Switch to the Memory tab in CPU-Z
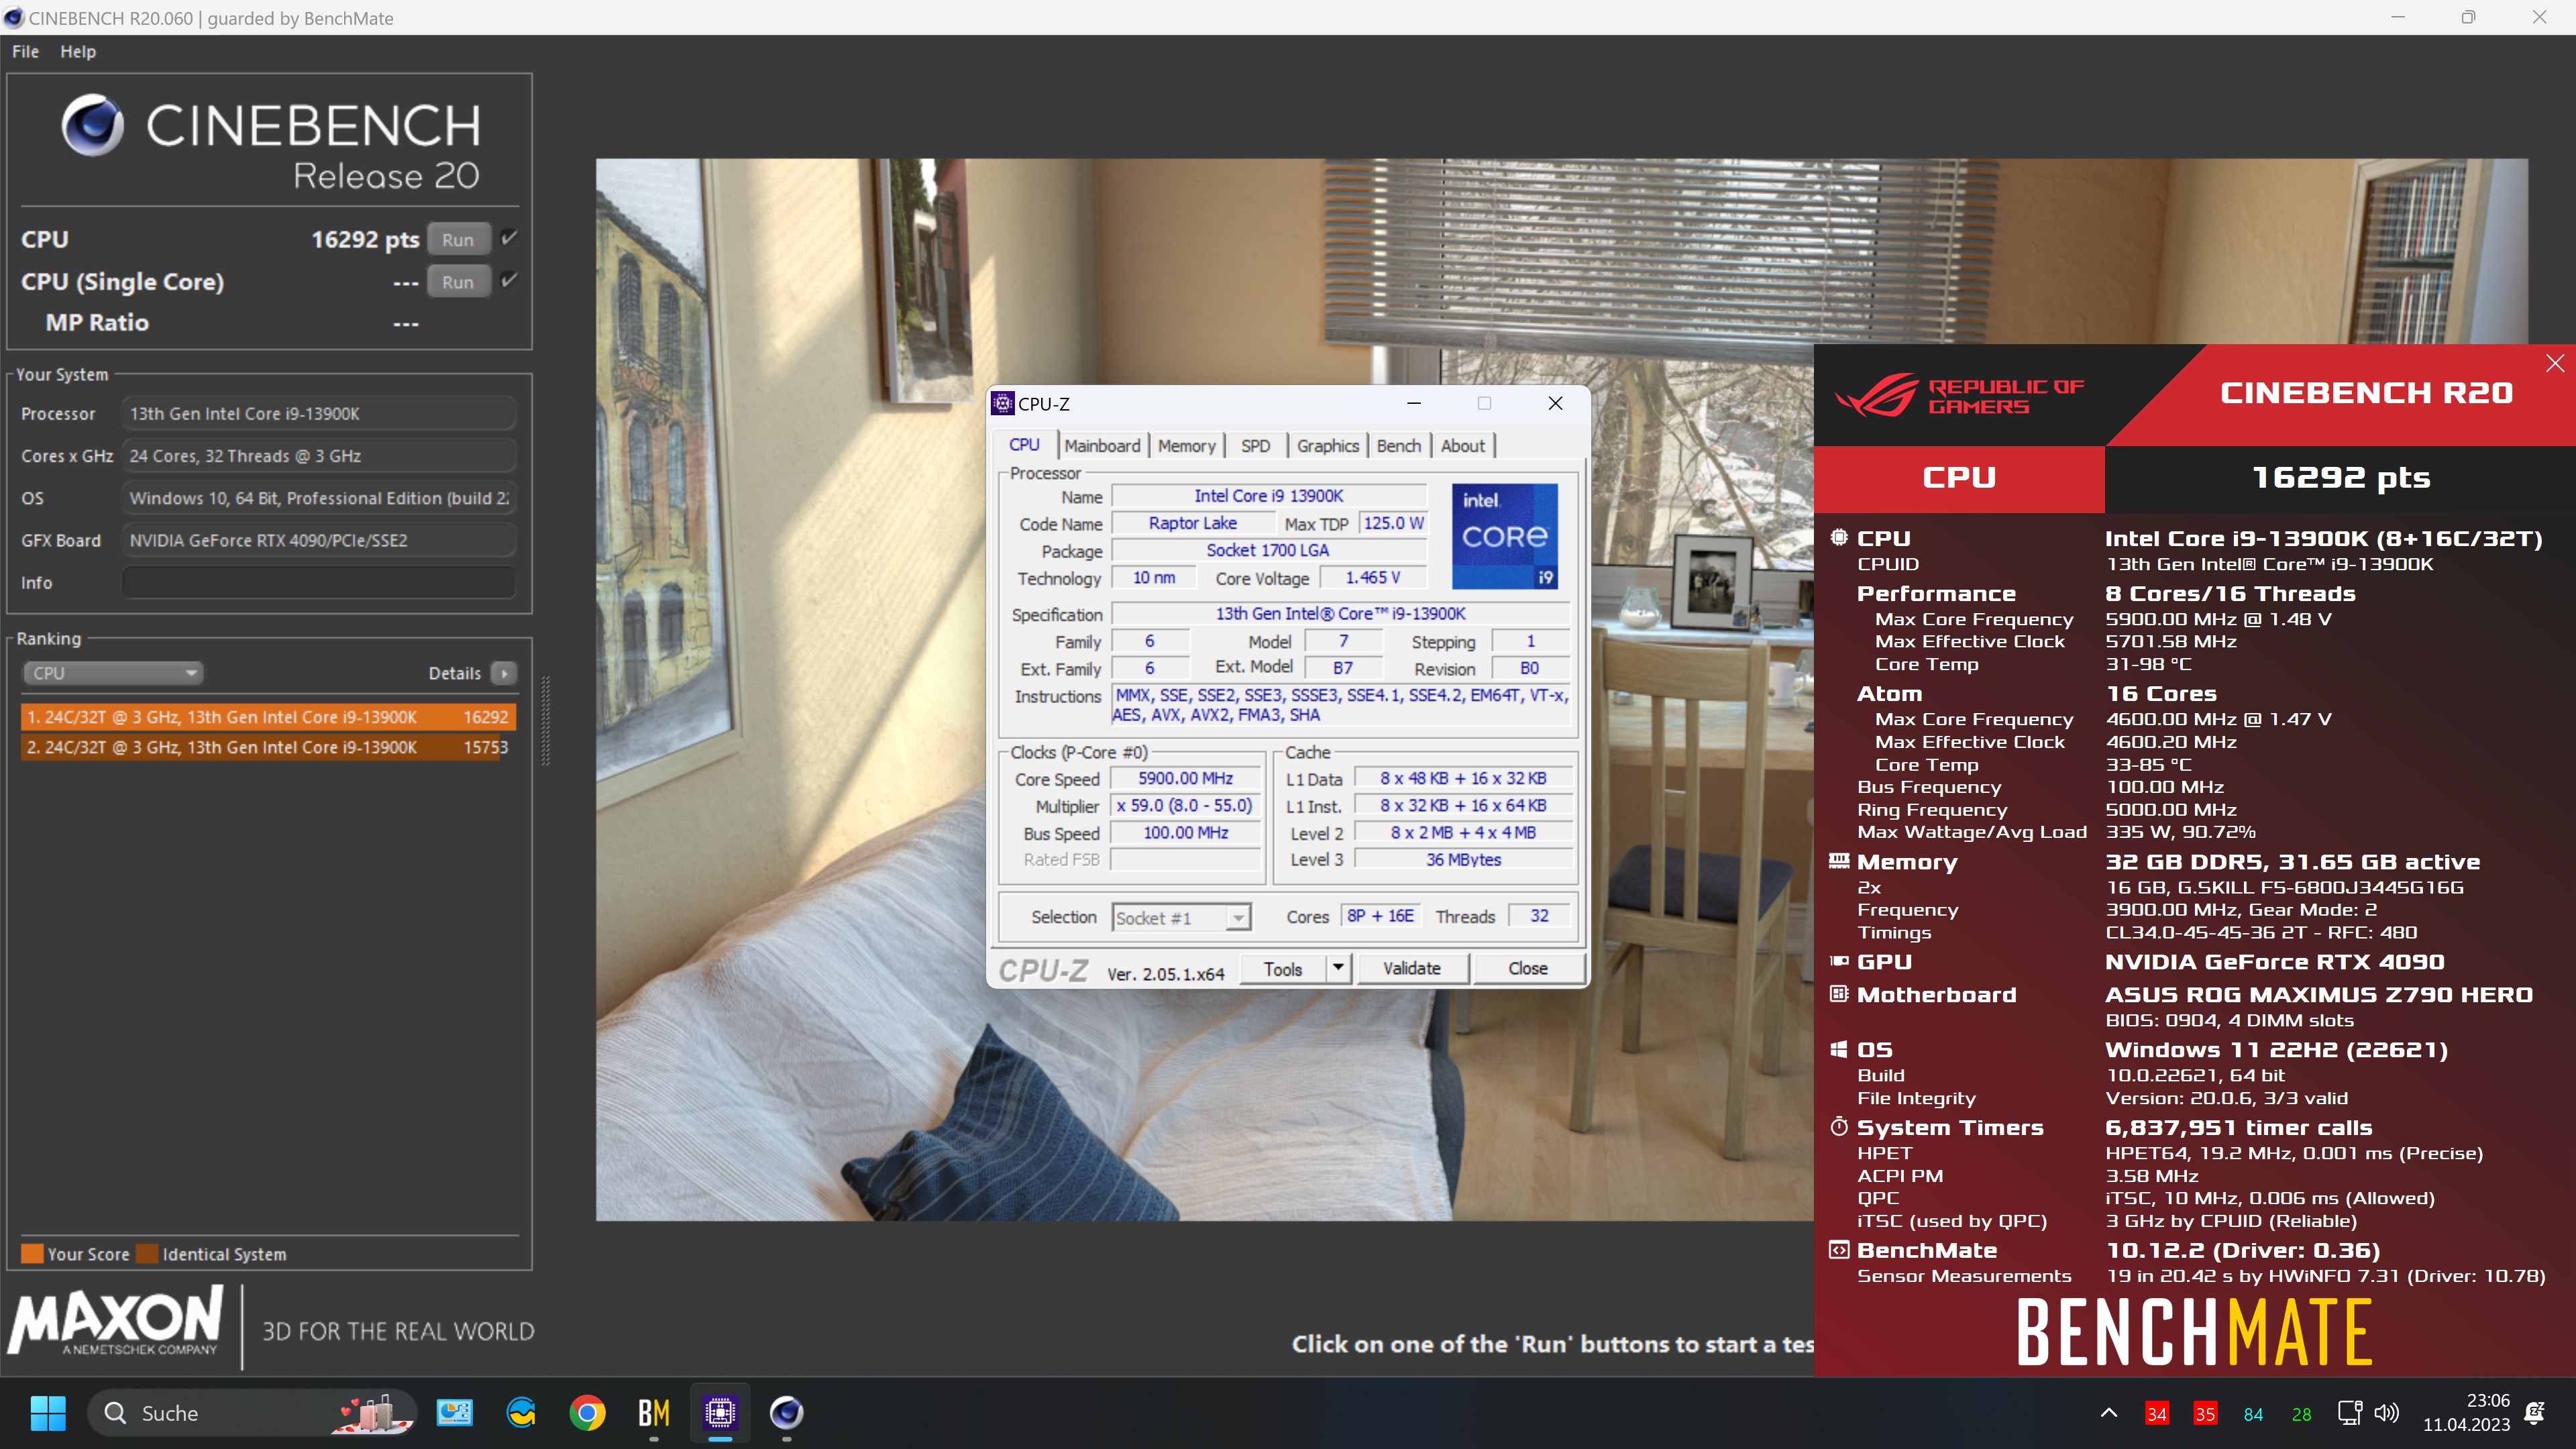2576x1449 pixels. coord(1187,446)
